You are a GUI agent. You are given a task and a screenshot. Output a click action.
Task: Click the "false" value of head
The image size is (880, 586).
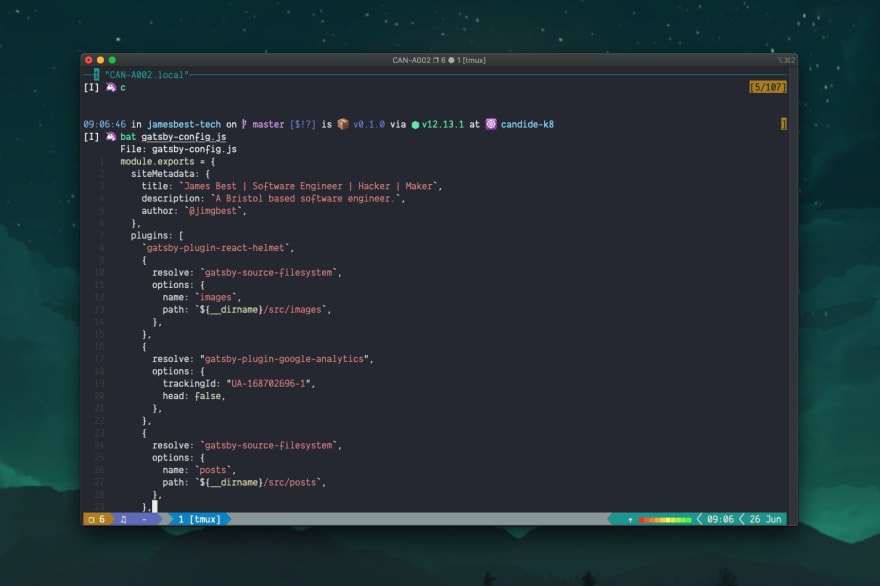point(208,396)
